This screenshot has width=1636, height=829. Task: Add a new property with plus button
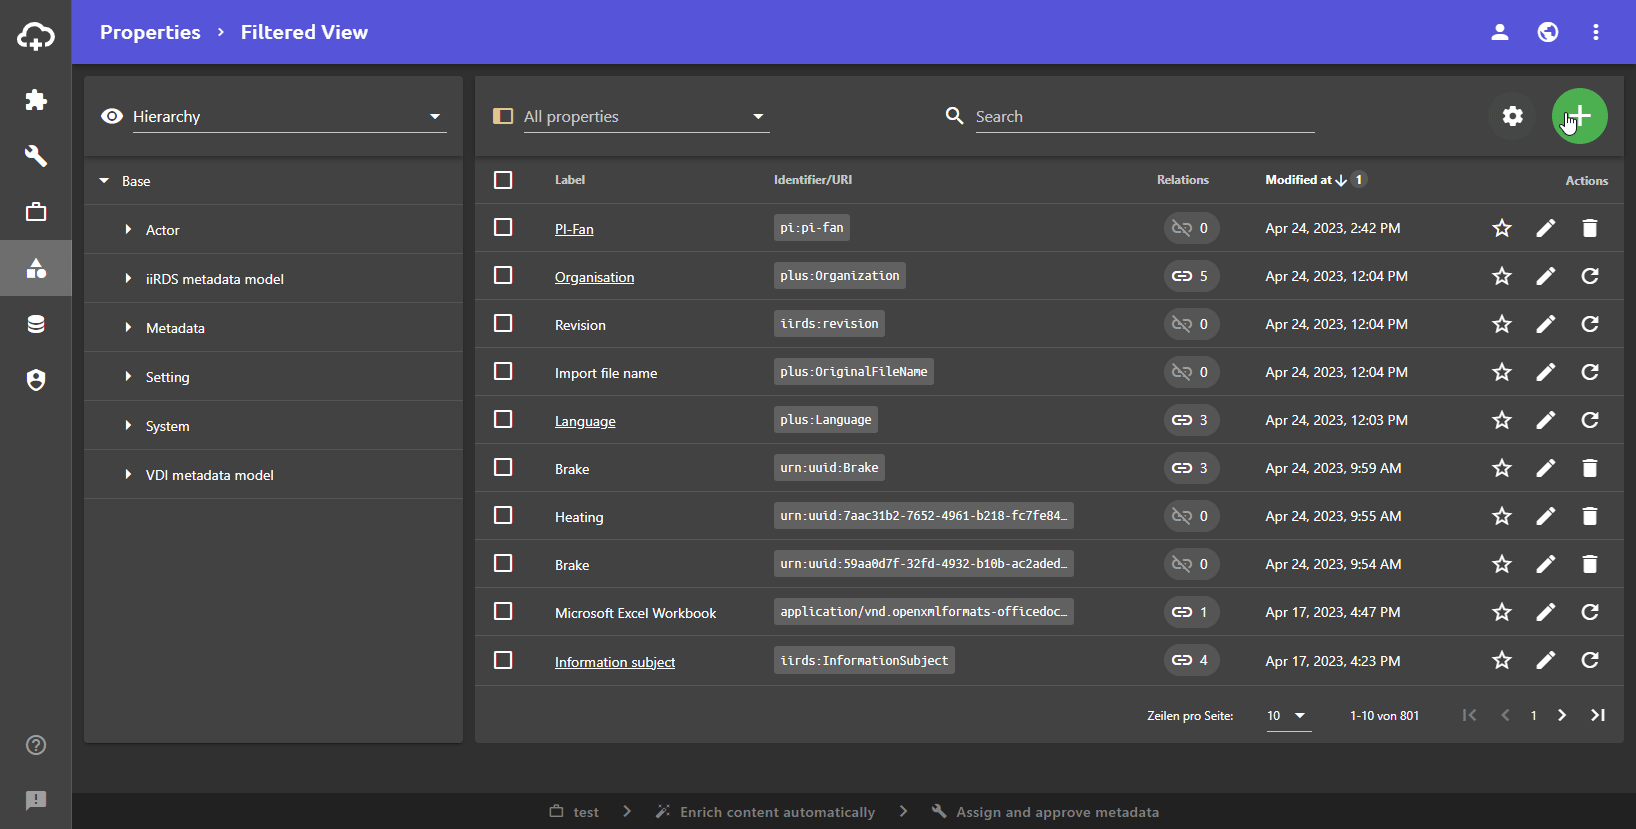click(1580, 116)
